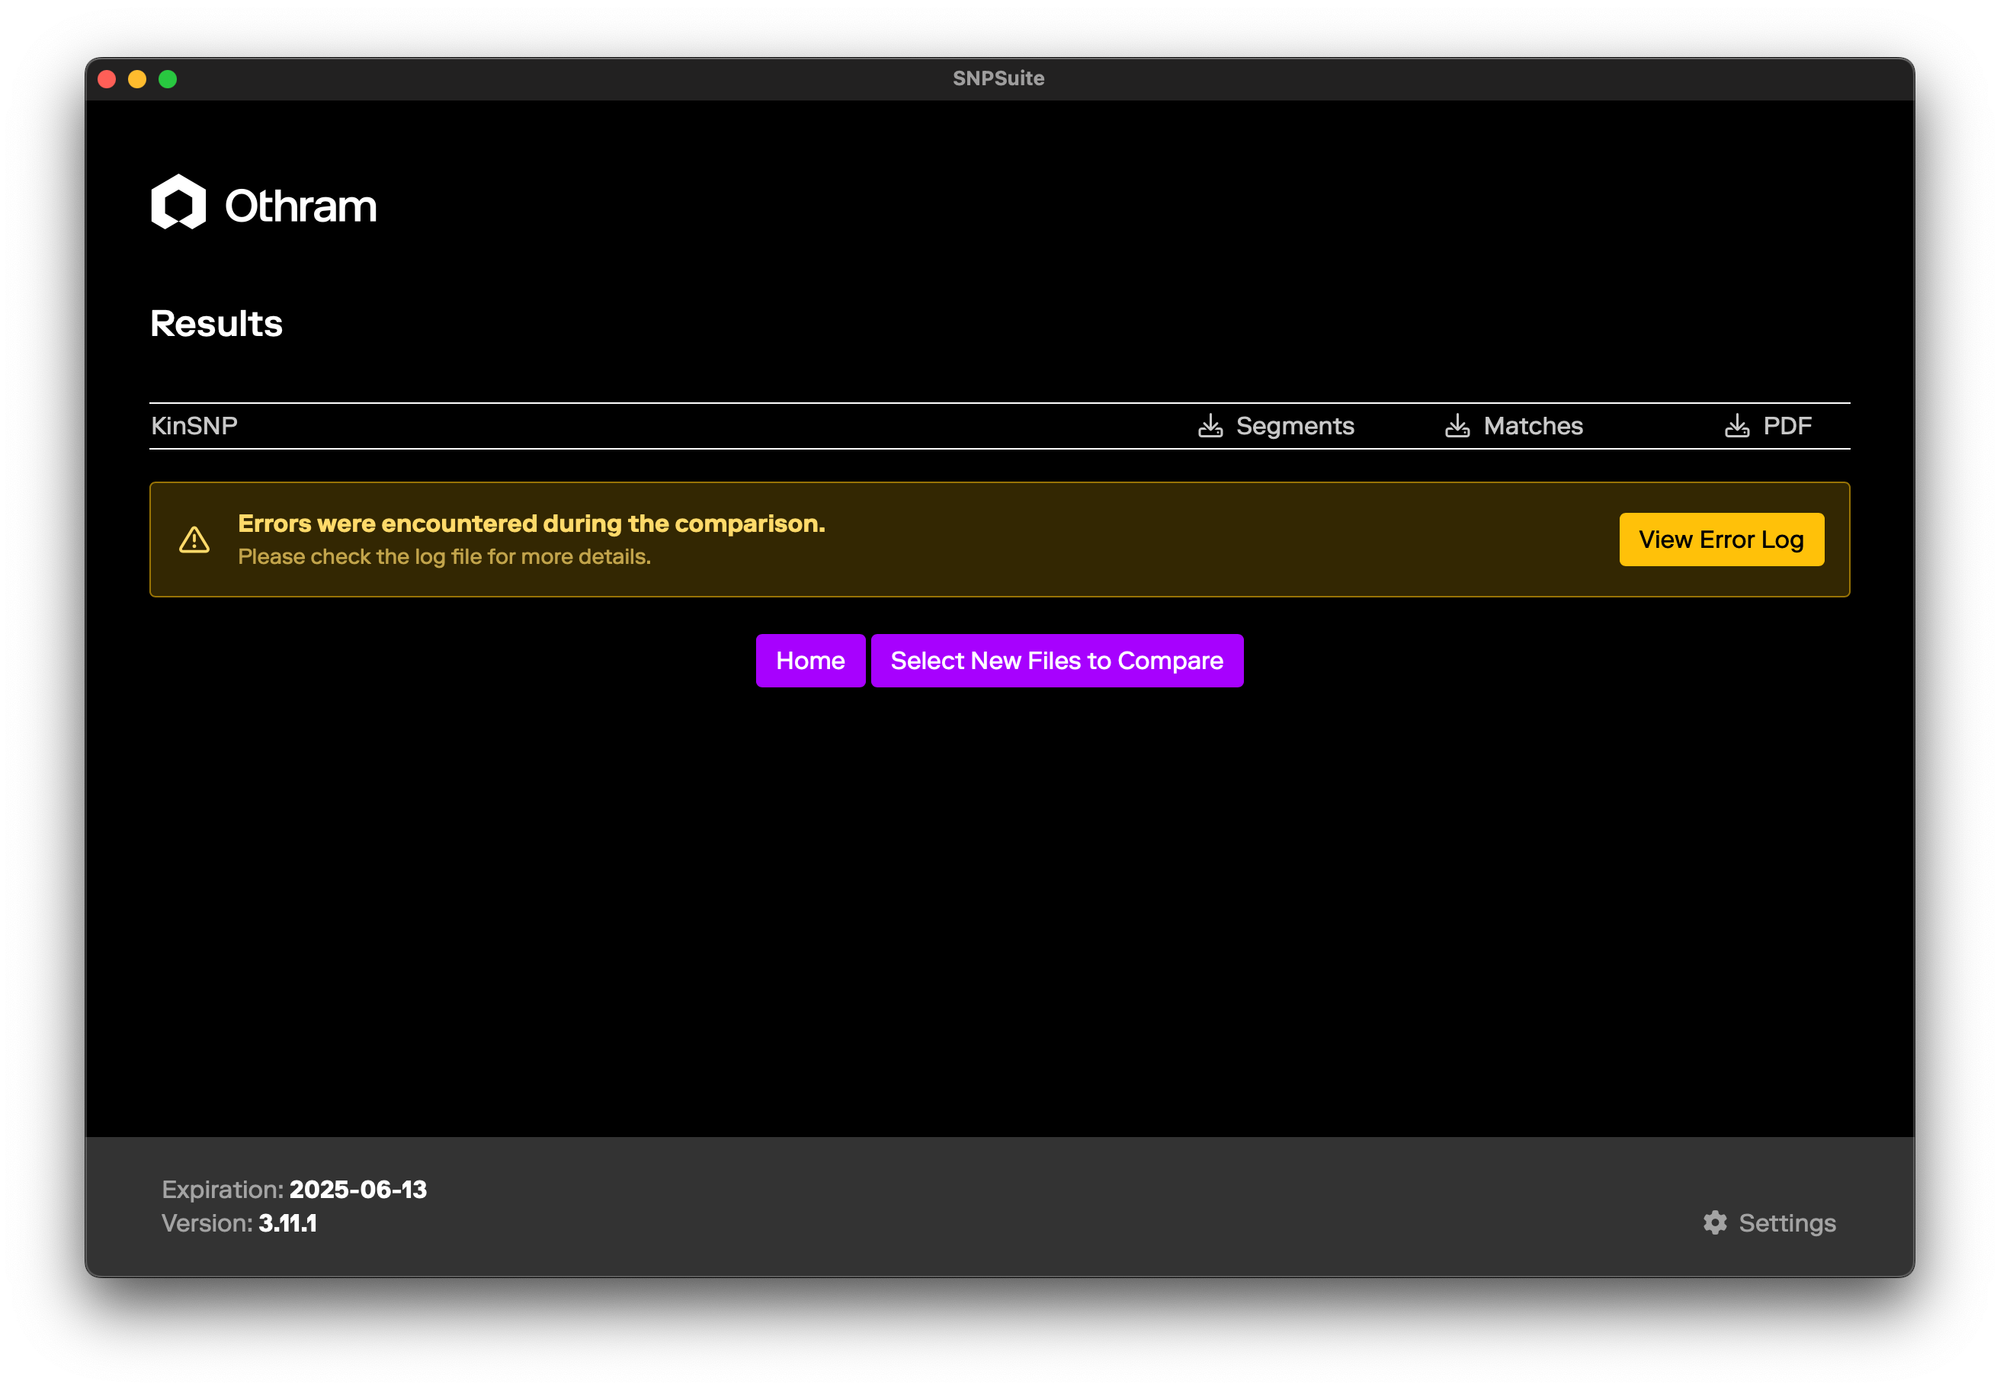Download the PDF report
This screenshot has width=2000, height=1390.
[1786, 426]
